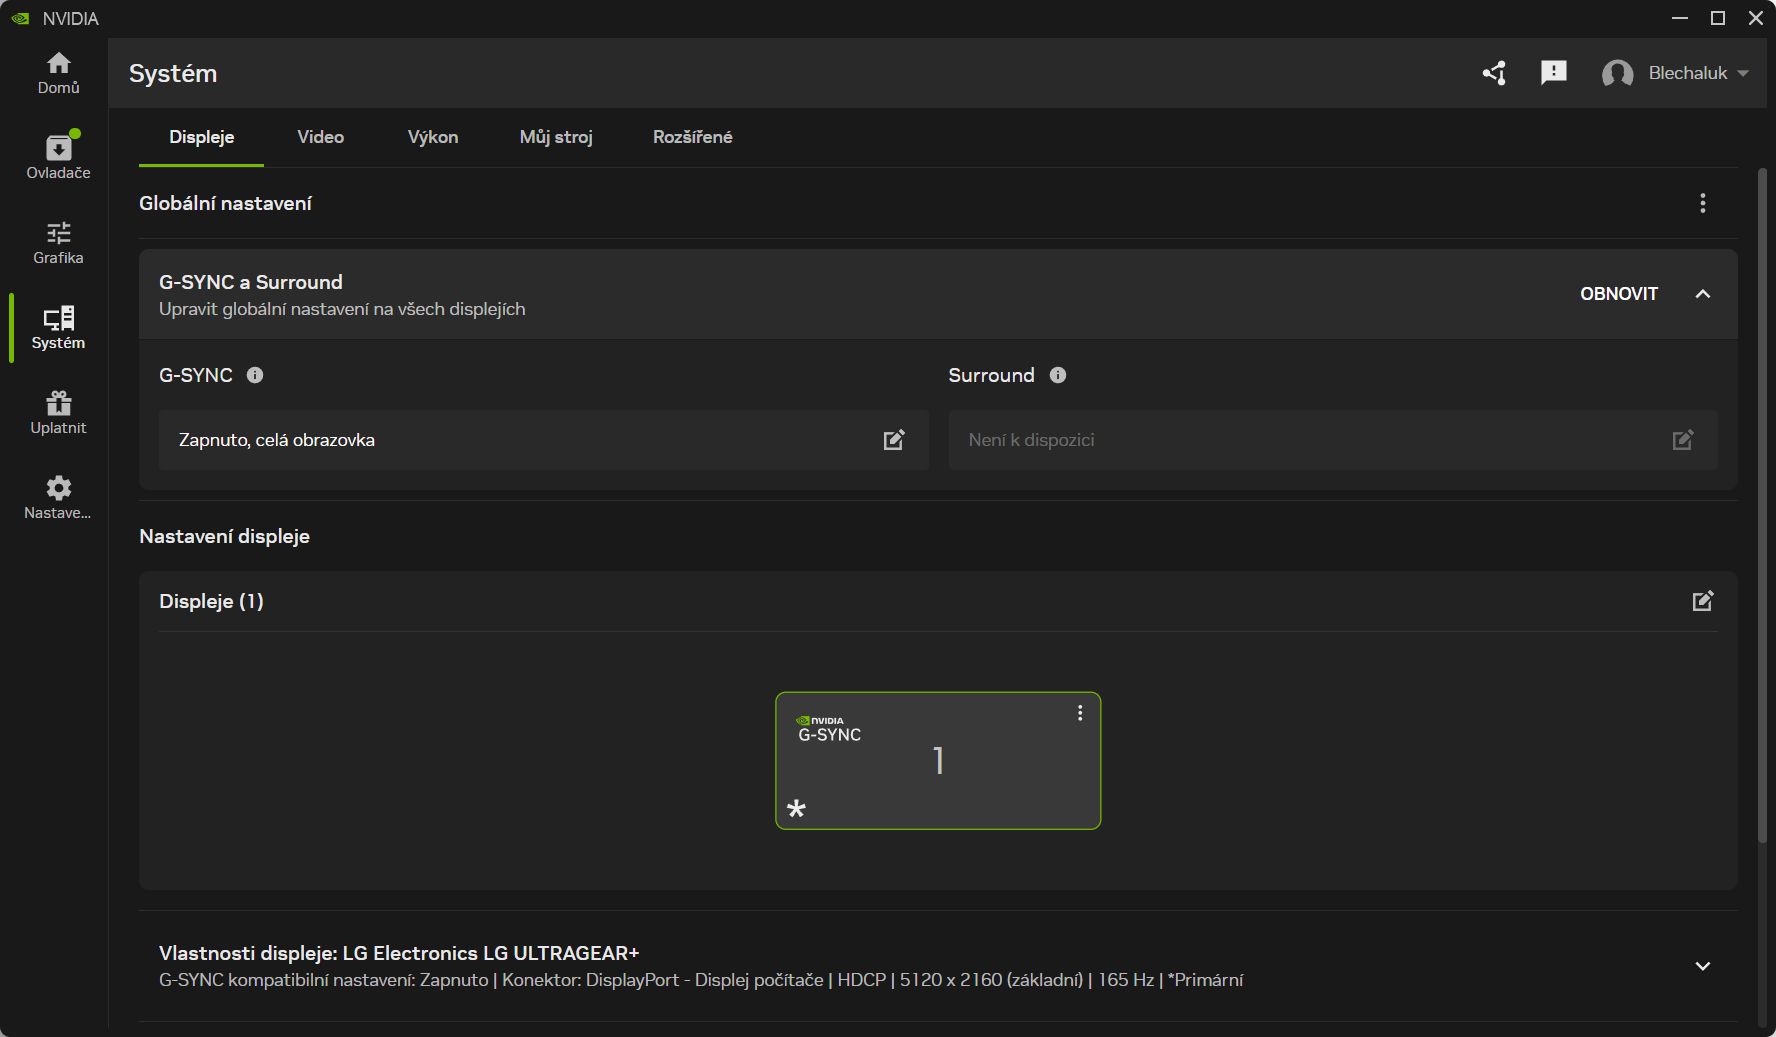Open Blechaluk account dropdown
Viewport: 1776px width, 1037px height.
1699,73
